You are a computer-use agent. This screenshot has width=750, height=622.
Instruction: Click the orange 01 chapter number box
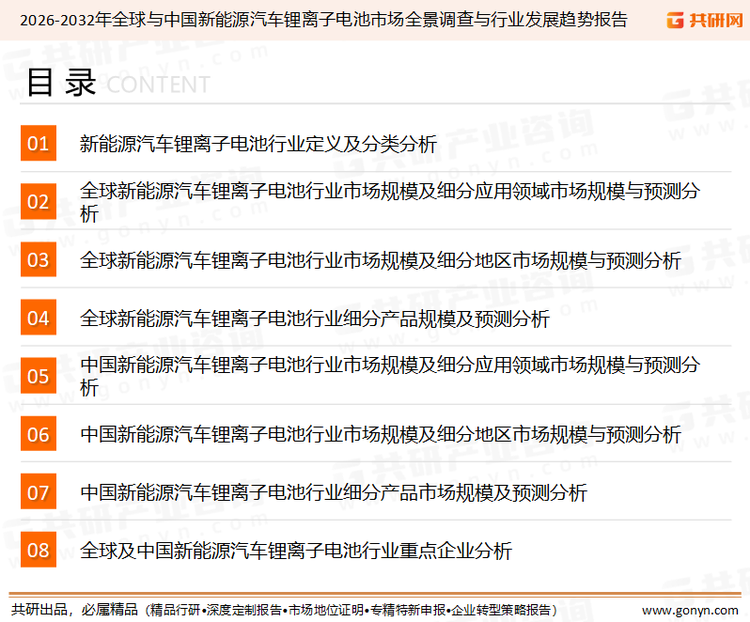(x=38, y=143)
